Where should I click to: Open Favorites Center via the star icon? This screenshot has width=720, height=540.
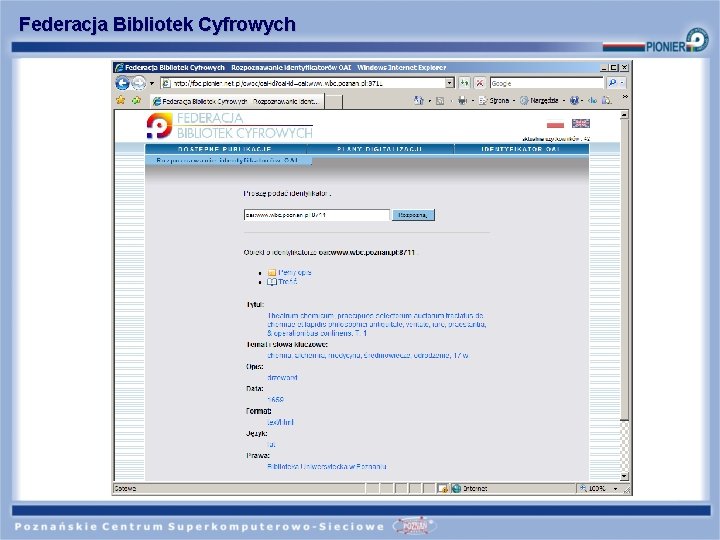[x=121, y=100]
